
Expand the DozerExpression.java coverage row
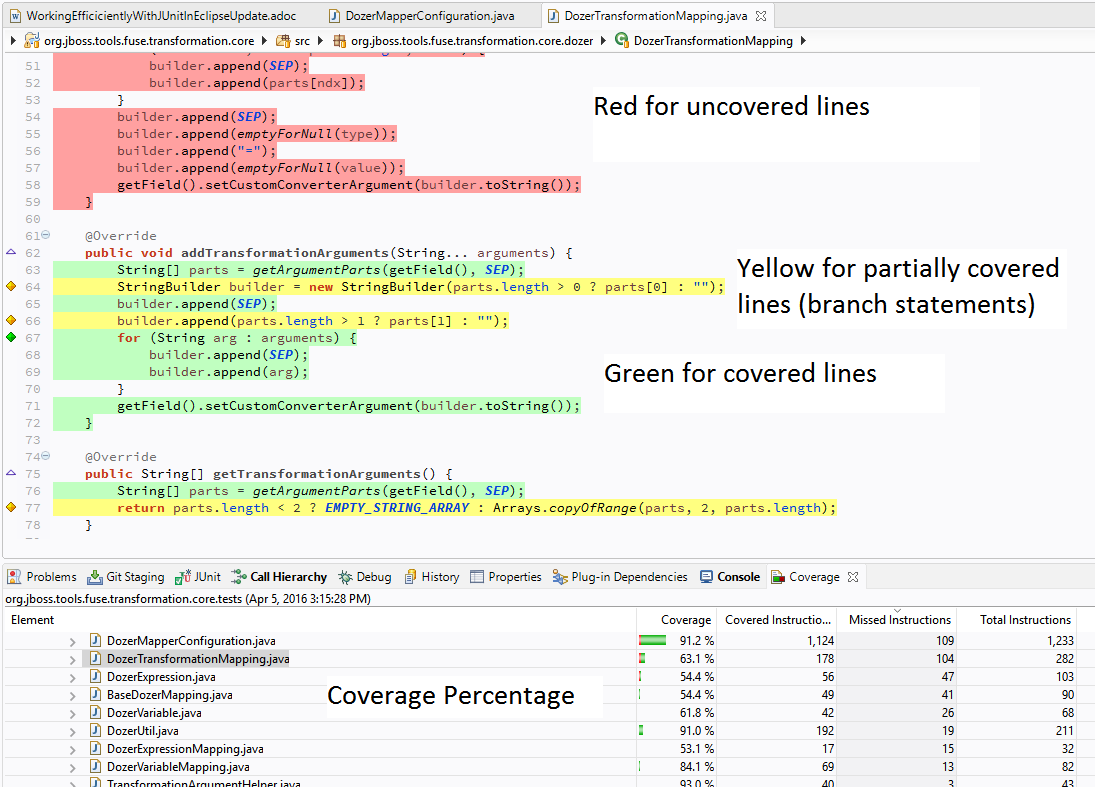[73, 677]
